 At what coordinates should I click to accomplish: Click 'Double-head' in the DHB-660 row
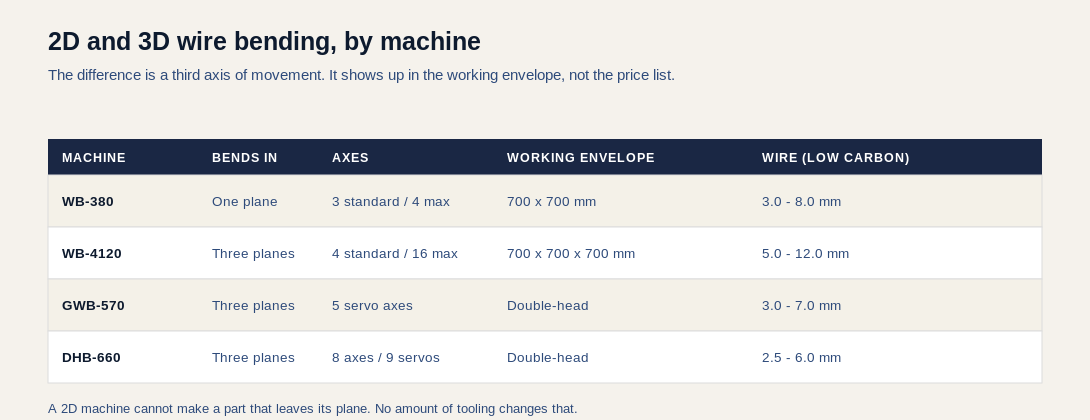tap(548, 358)
